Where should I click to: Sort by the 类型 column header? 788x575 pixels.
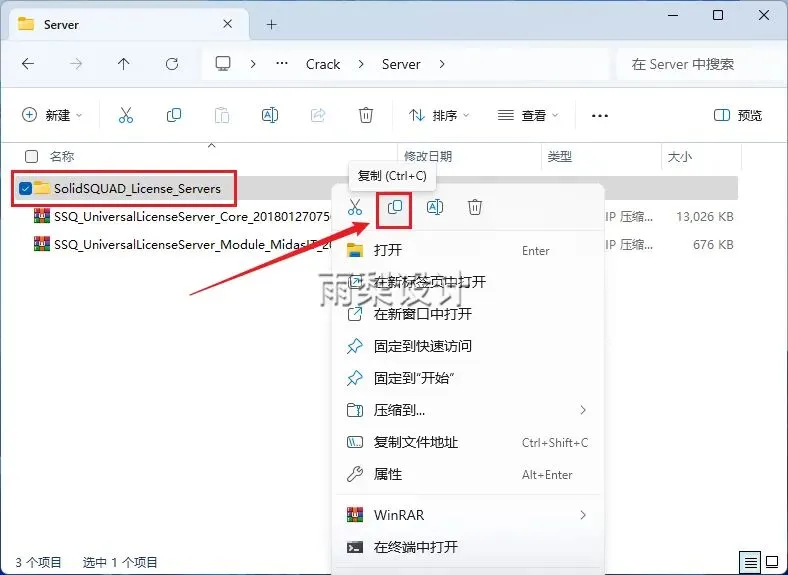coord(559,156)
